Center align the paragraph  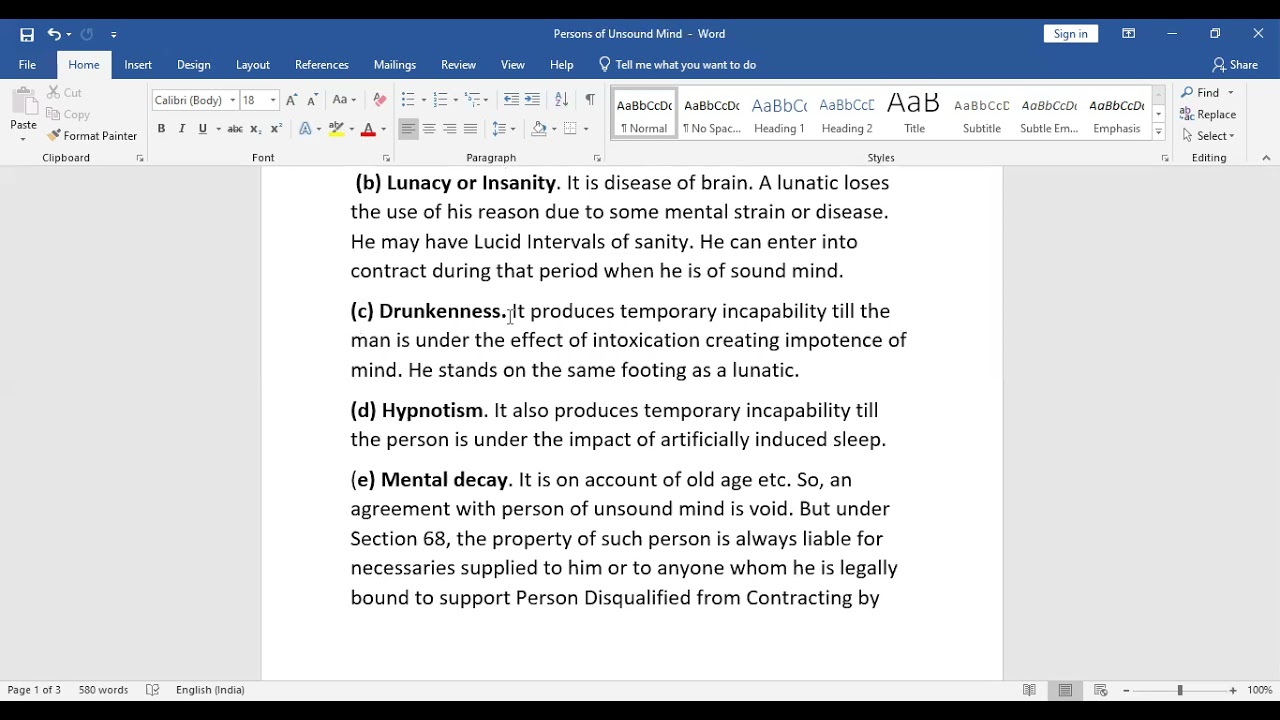[429, 129]
